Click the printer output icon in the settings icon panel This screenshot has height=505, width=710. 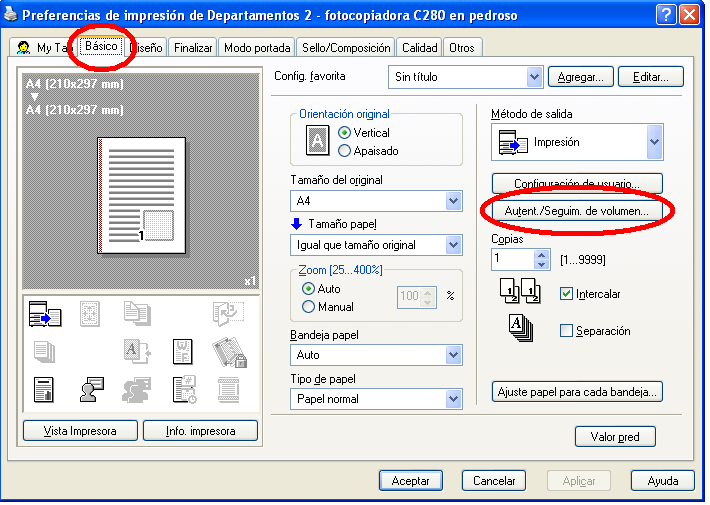(45, 314)
